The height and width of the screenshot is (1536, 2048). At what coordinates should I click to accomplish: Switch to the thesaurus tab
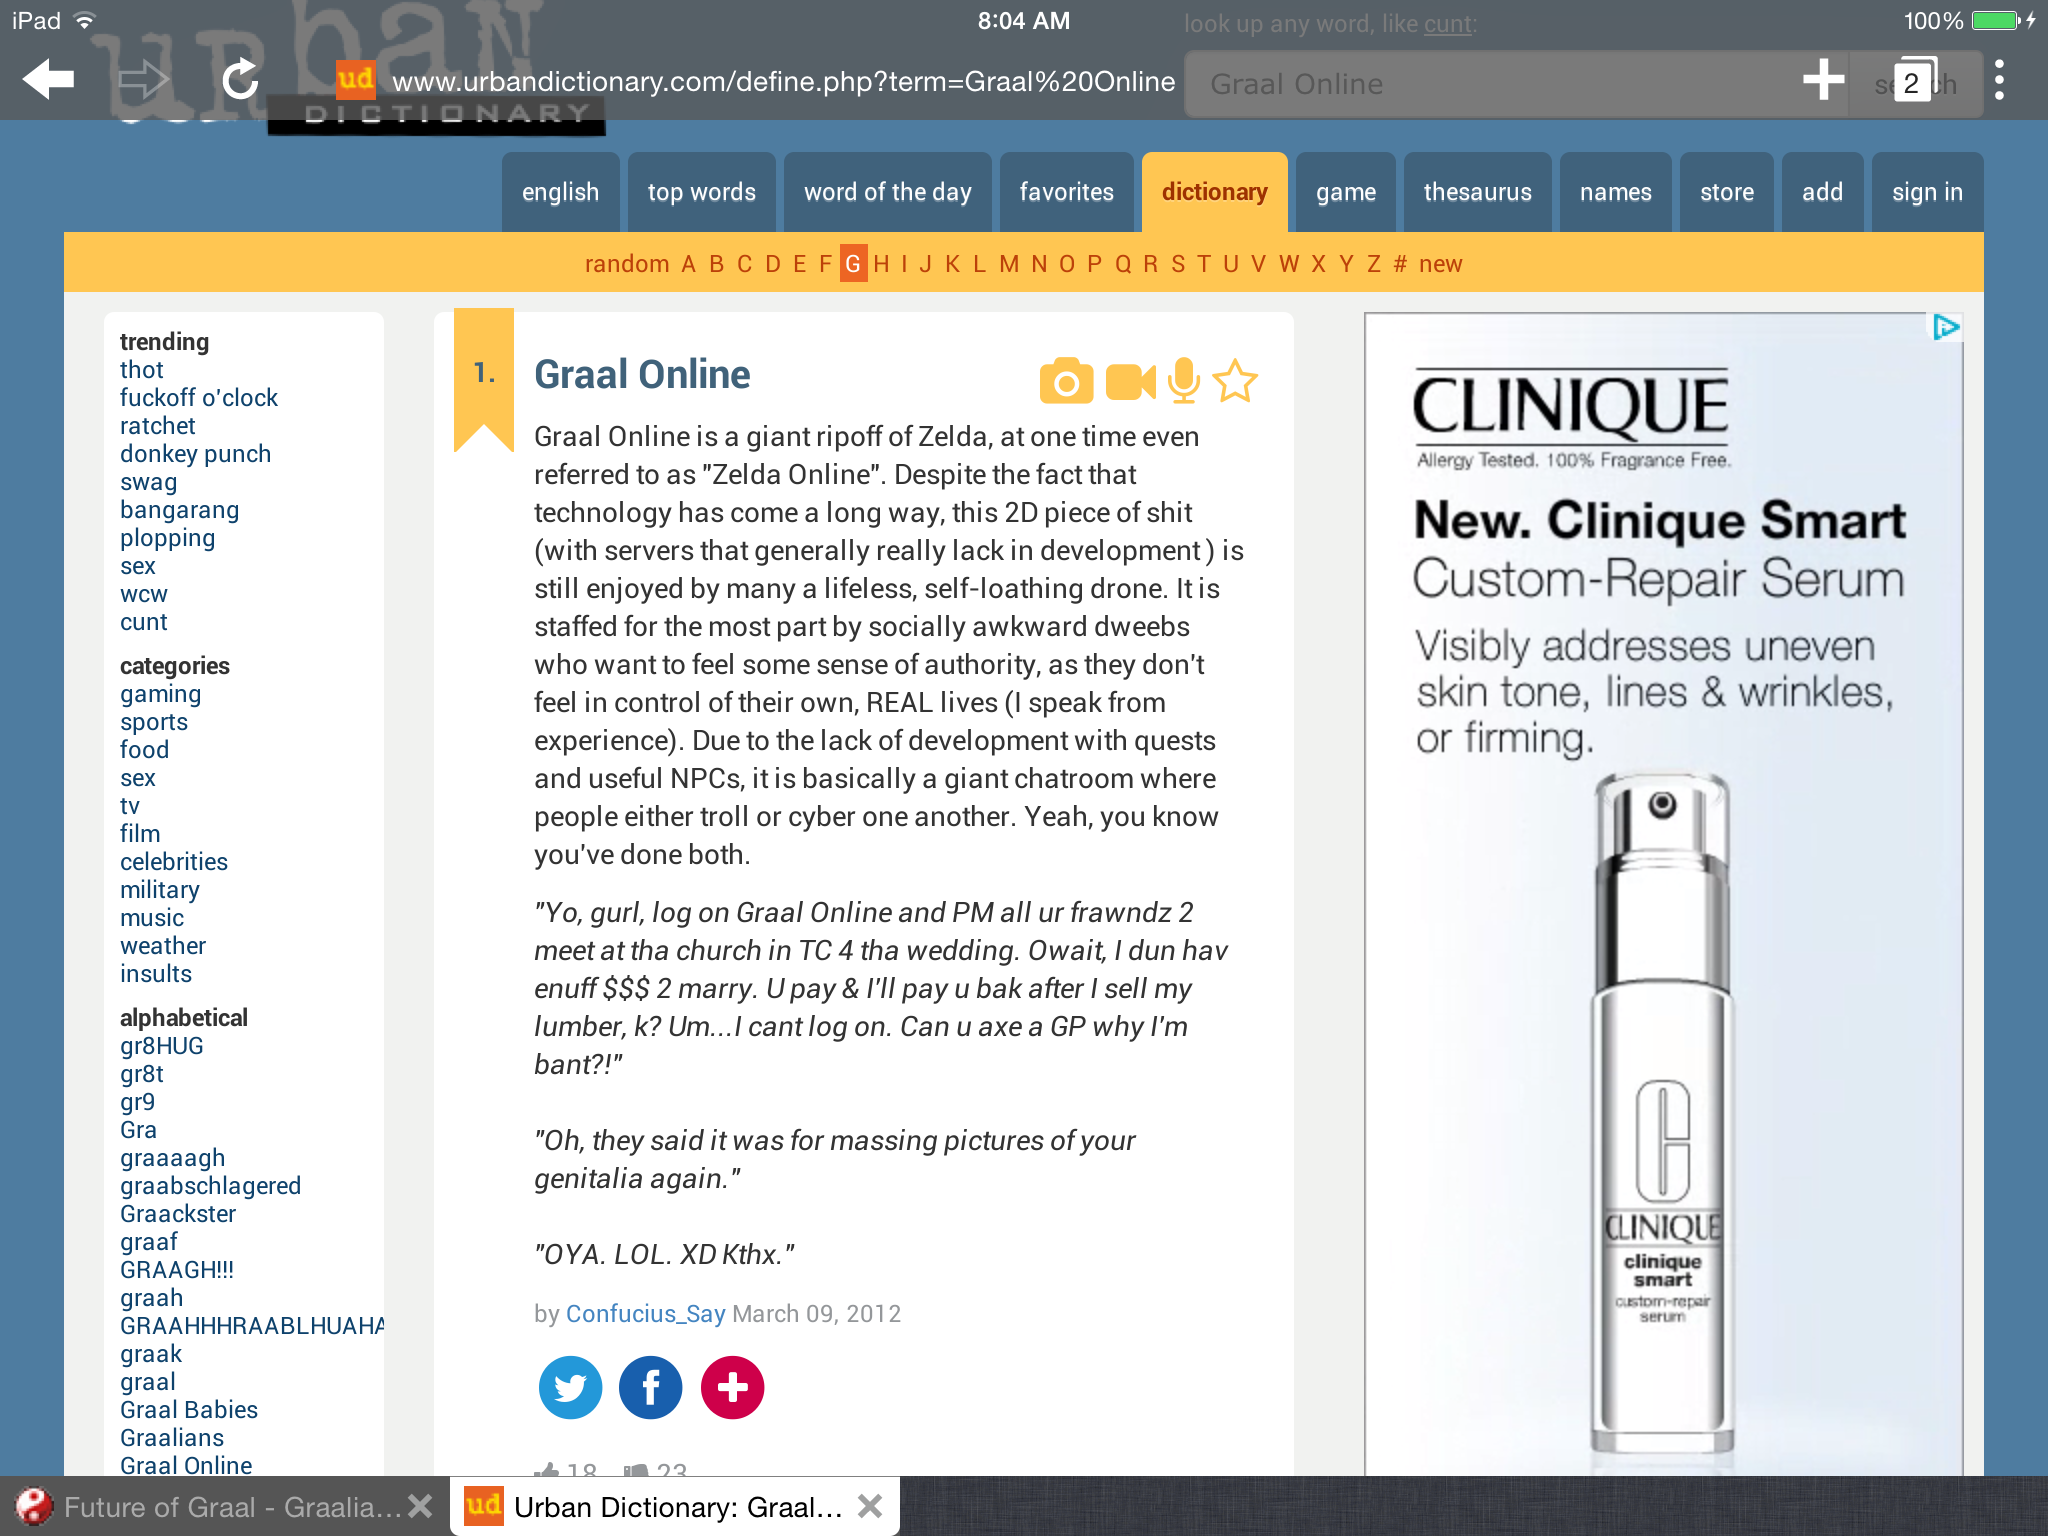click(1477, 192)
